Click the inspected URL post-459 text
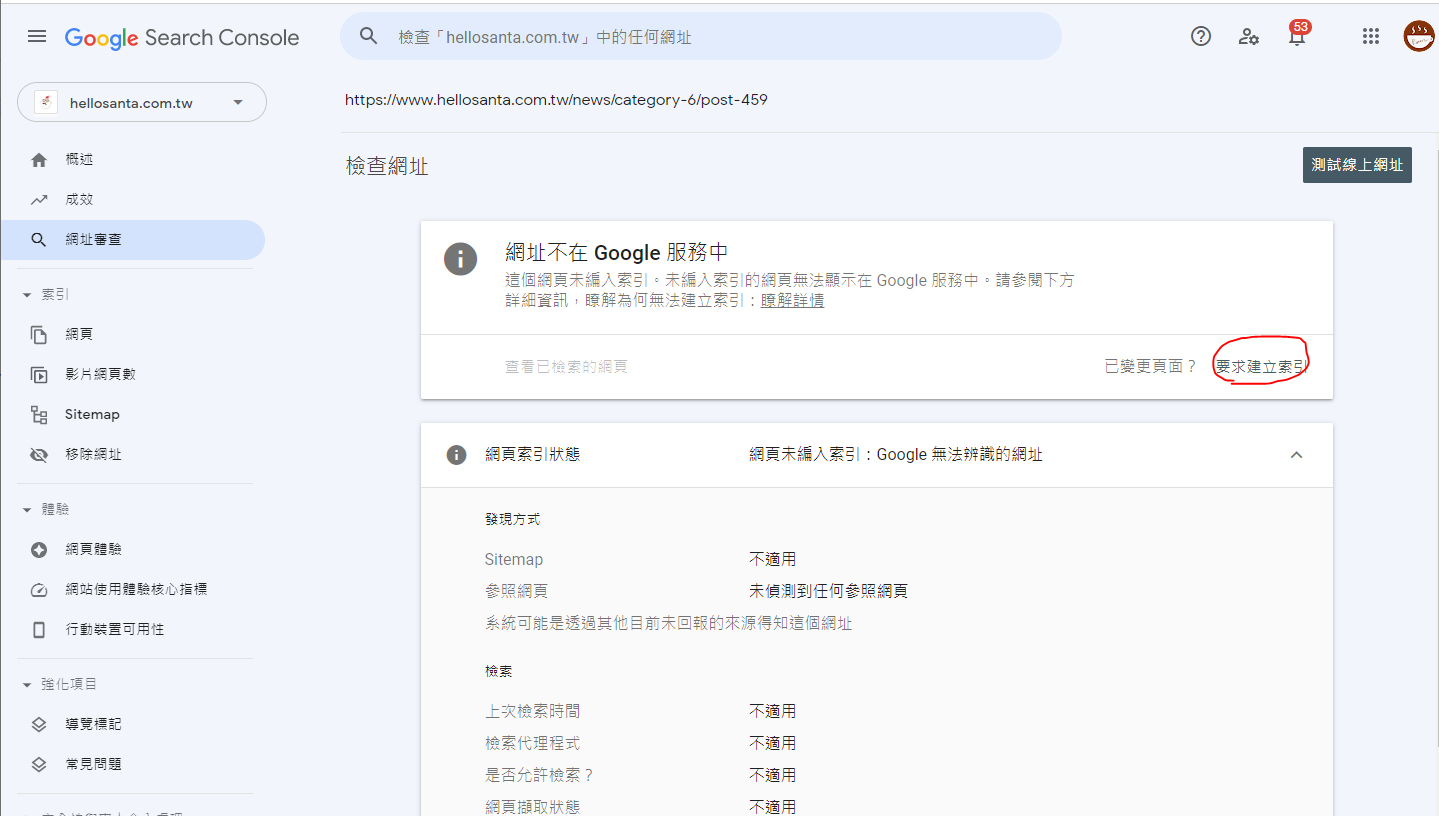 pos(556,100)
